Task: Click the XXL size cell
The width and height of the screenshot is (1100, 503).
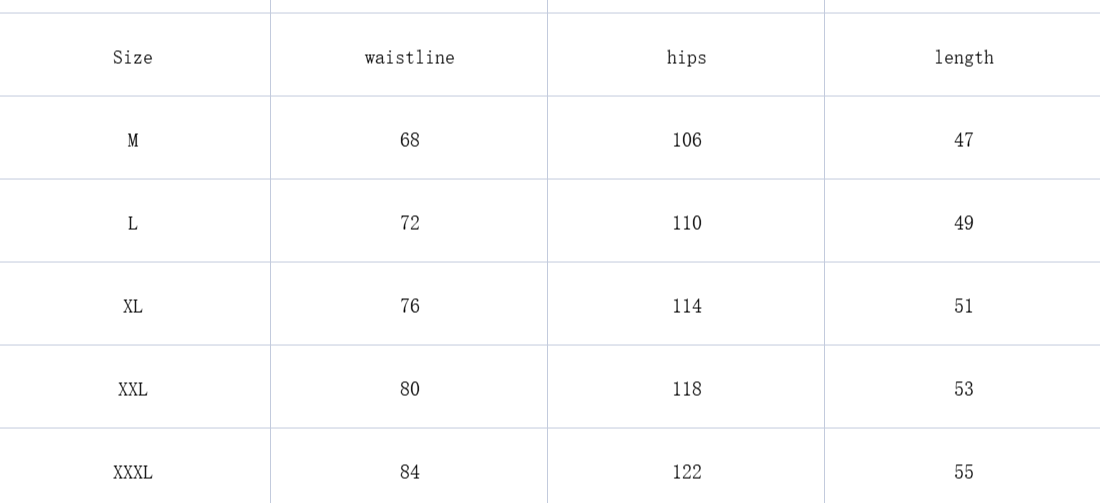Action: point(133,389)
